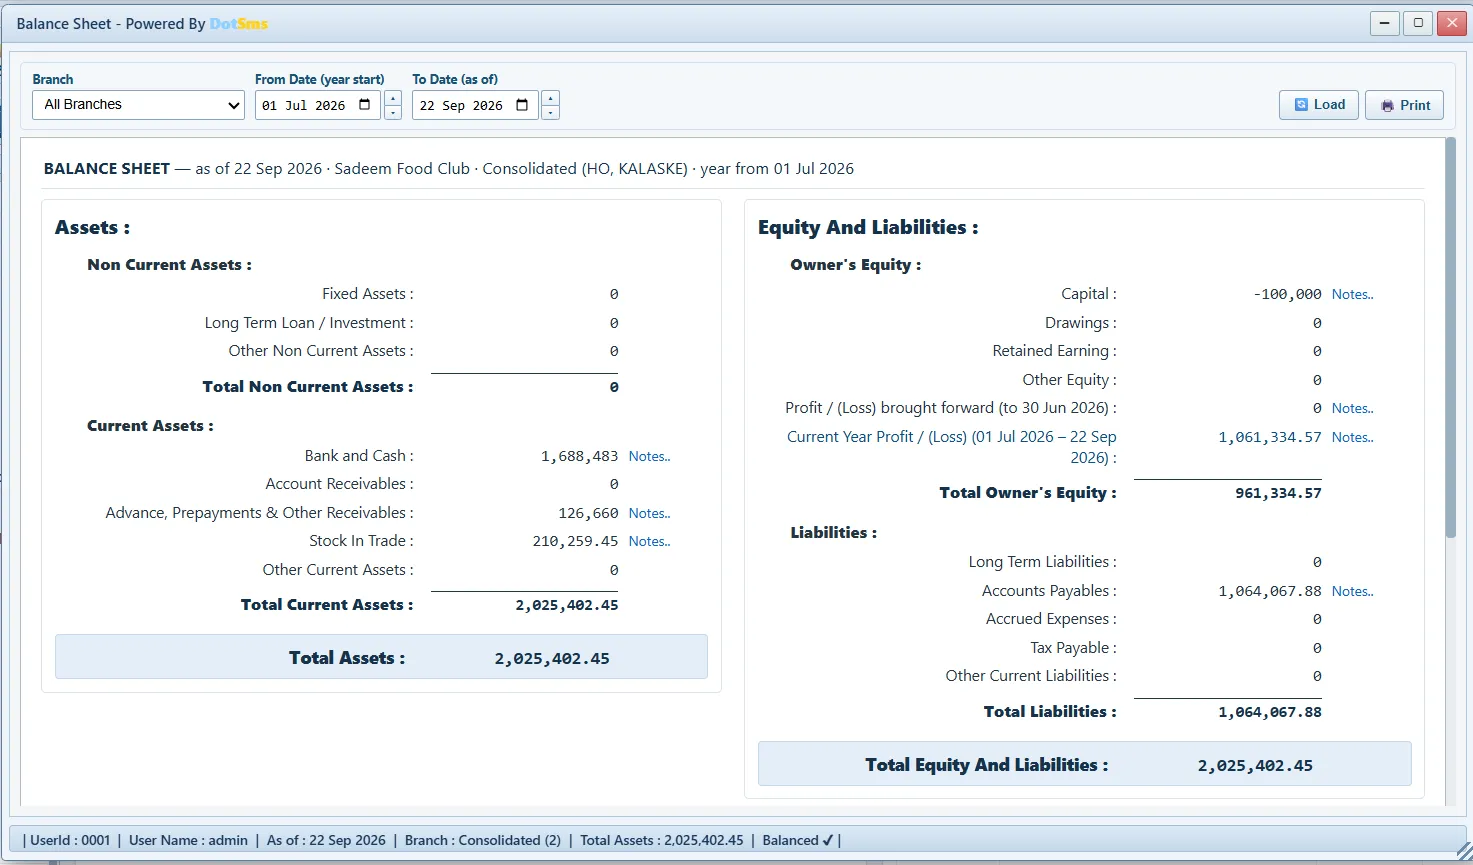The width and height of the screenshot is (1473, 865).
Task: Click the Retained Earning row label
Action: pyautogui.click(x=1055, y=351)
